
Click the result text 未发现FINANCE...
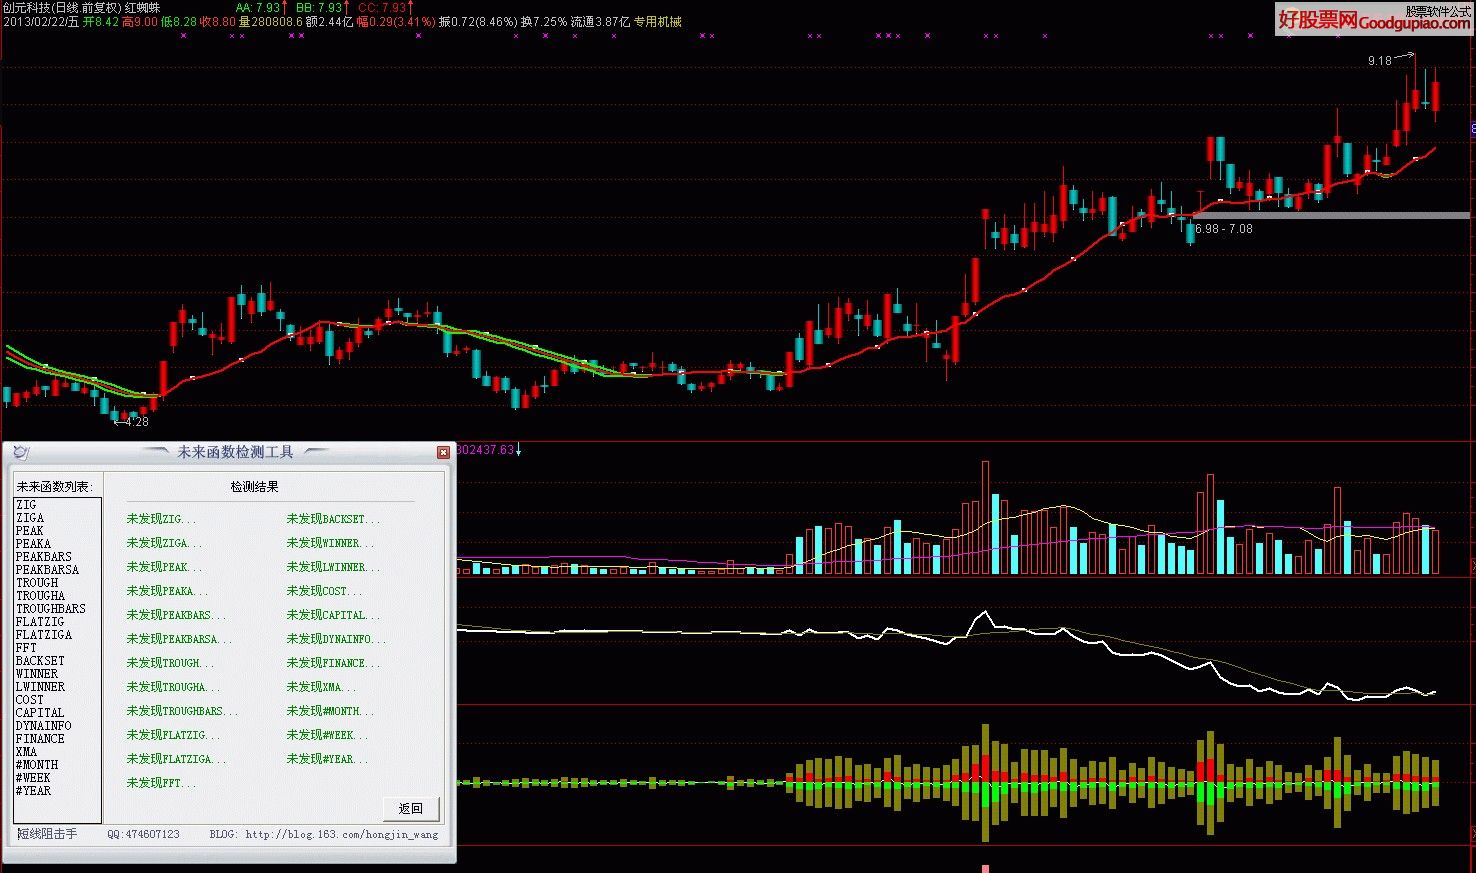[x=333, y=663]
